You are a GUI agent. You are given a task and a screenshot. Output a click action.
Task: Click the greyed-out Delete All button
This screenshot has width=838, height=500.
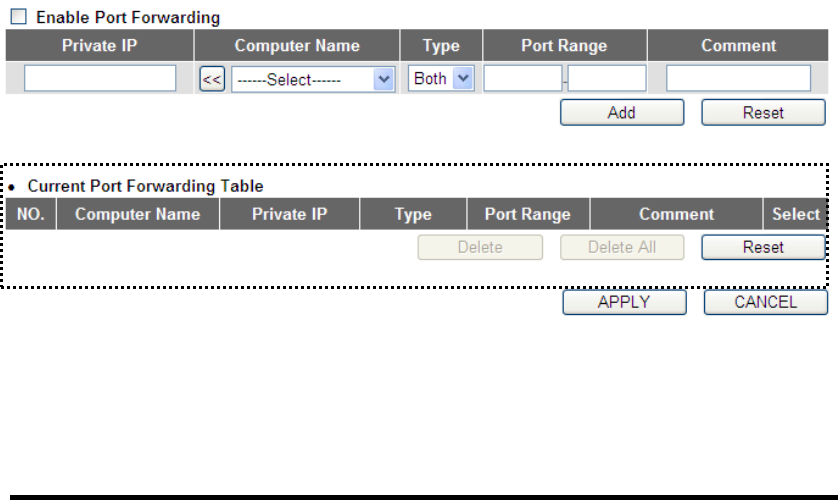tap(622, 247)
